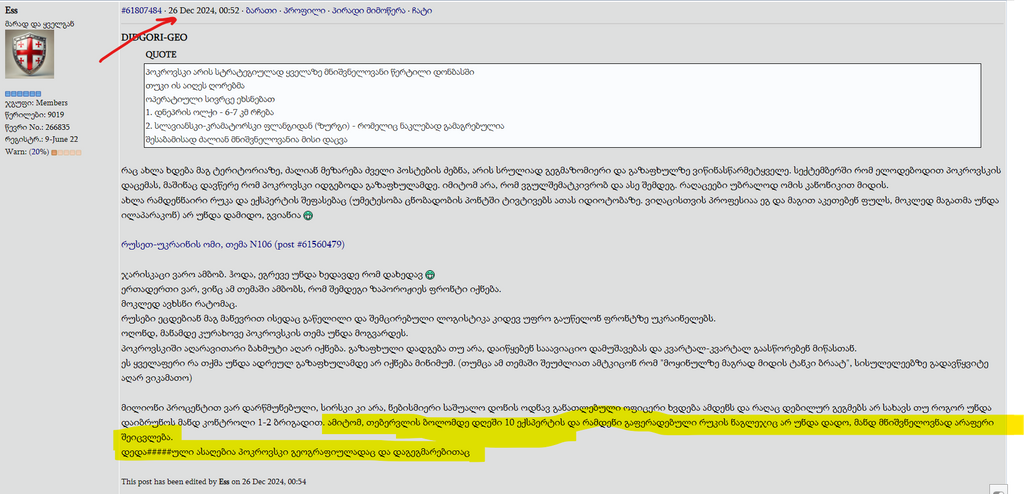Click the წერილები: 9019 post count
The width and height of the screenshot is (1024, 494).
click(33, 115)
